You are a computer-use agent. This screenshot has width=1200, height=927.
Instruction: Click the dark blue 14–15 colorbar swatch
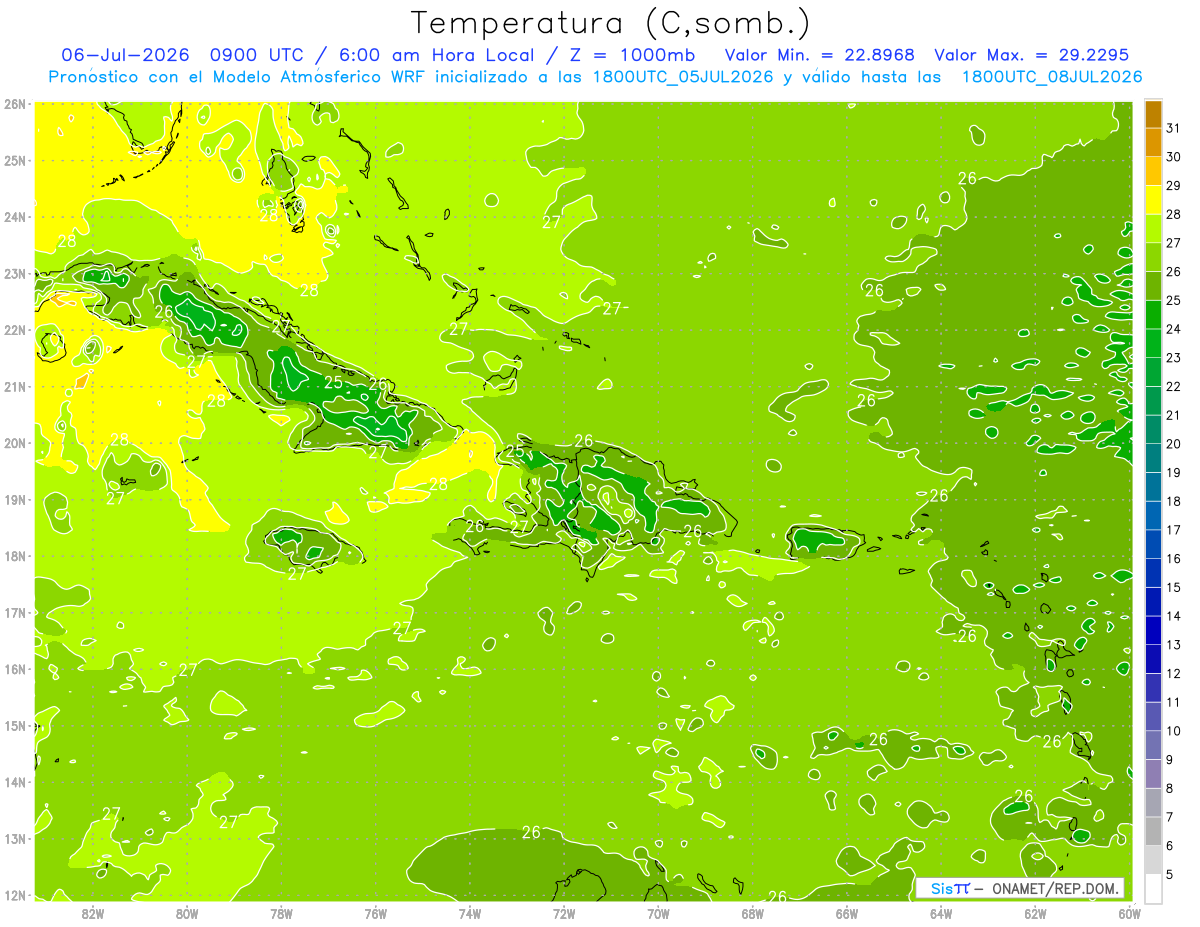click(1153, 601)
